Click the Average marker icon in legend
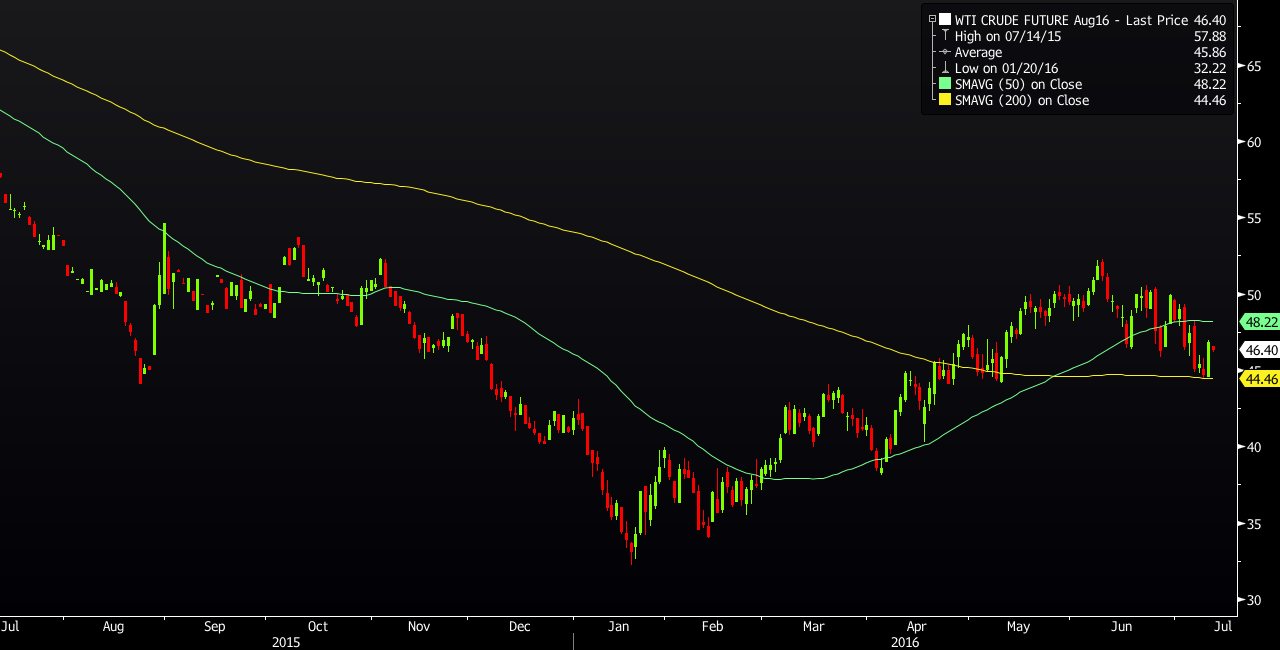Viewport: 1280px width, 650px height. click(945, 52)
